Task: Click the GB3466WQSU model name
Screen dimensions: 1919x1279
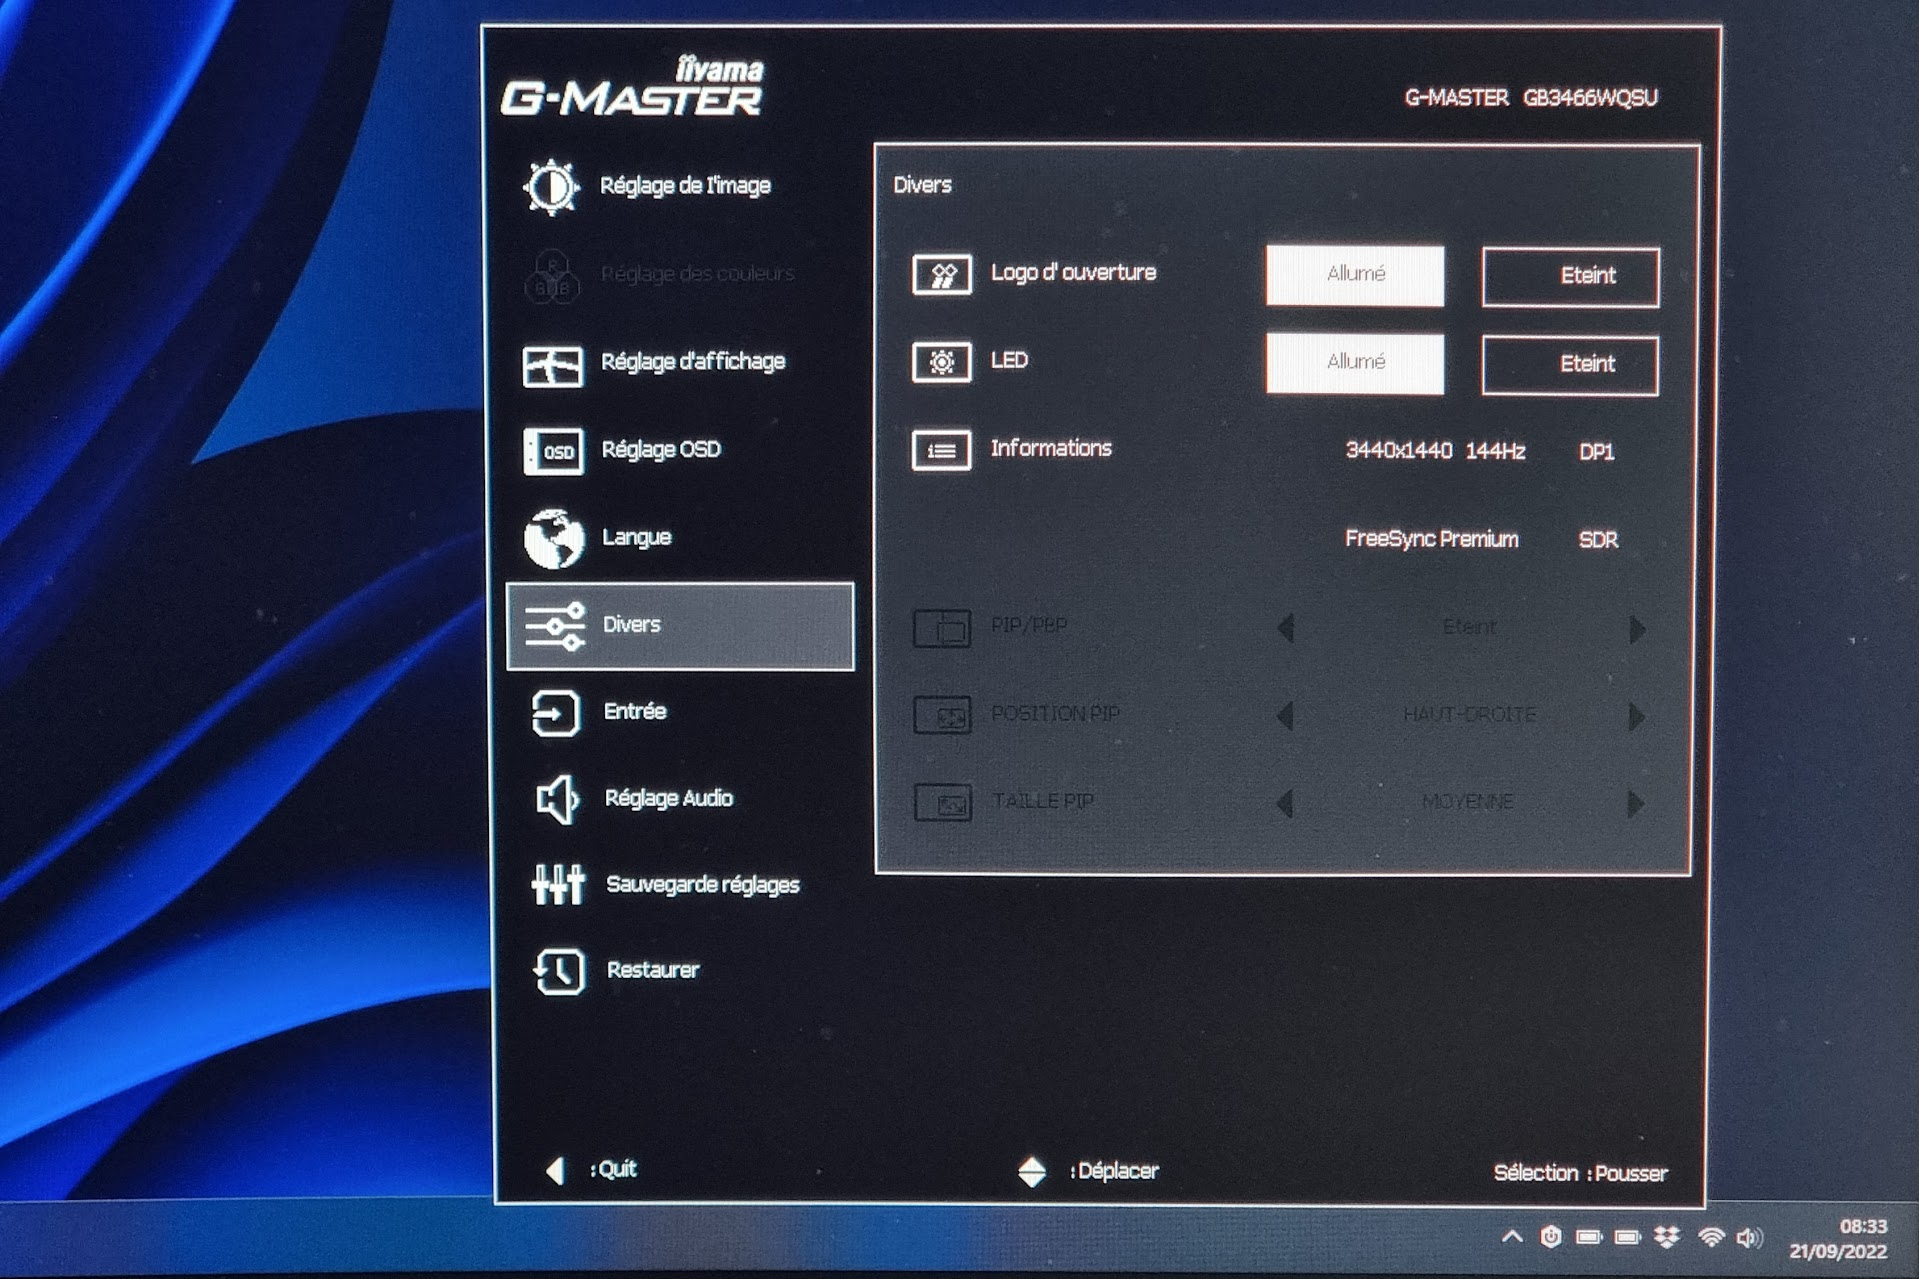Action: [1590, 98]
